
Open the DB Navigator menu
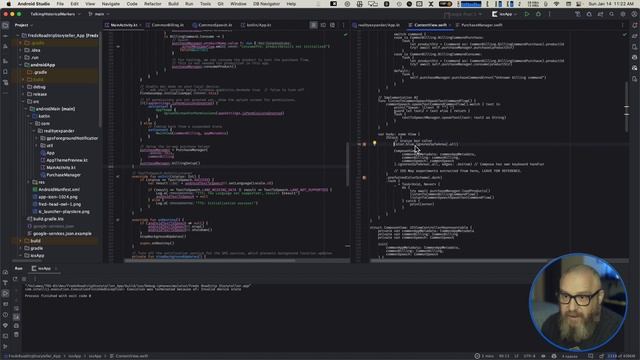(266, 4)
